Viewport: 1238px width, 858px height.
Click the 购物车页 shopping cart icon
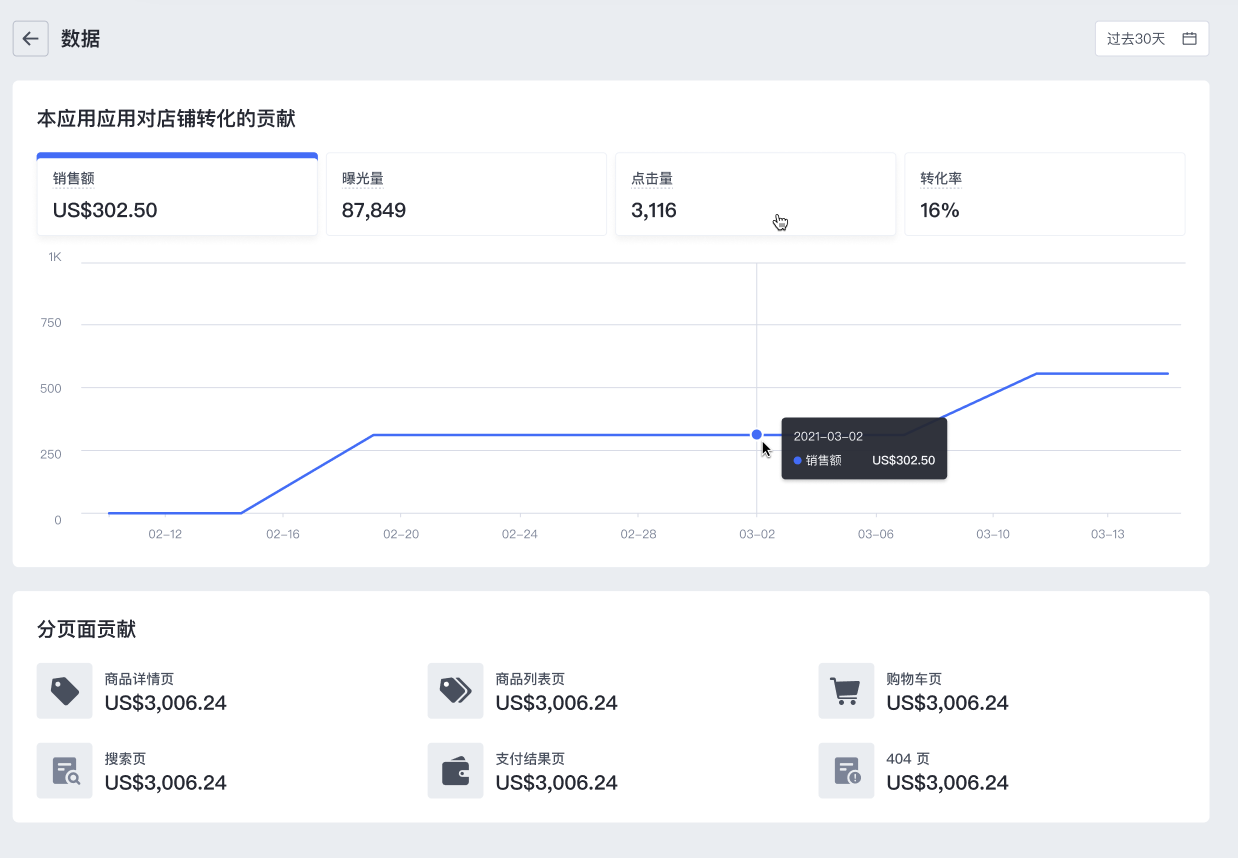(x=846, y=691)
